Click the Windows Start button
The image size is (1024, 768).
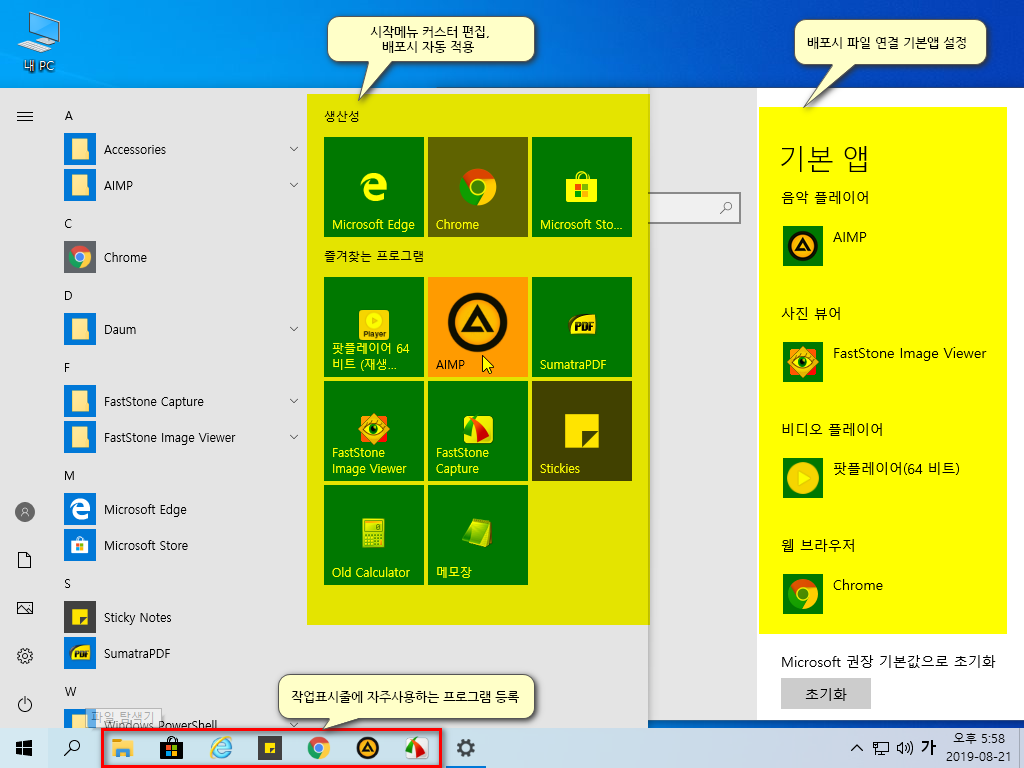point(24,748)
